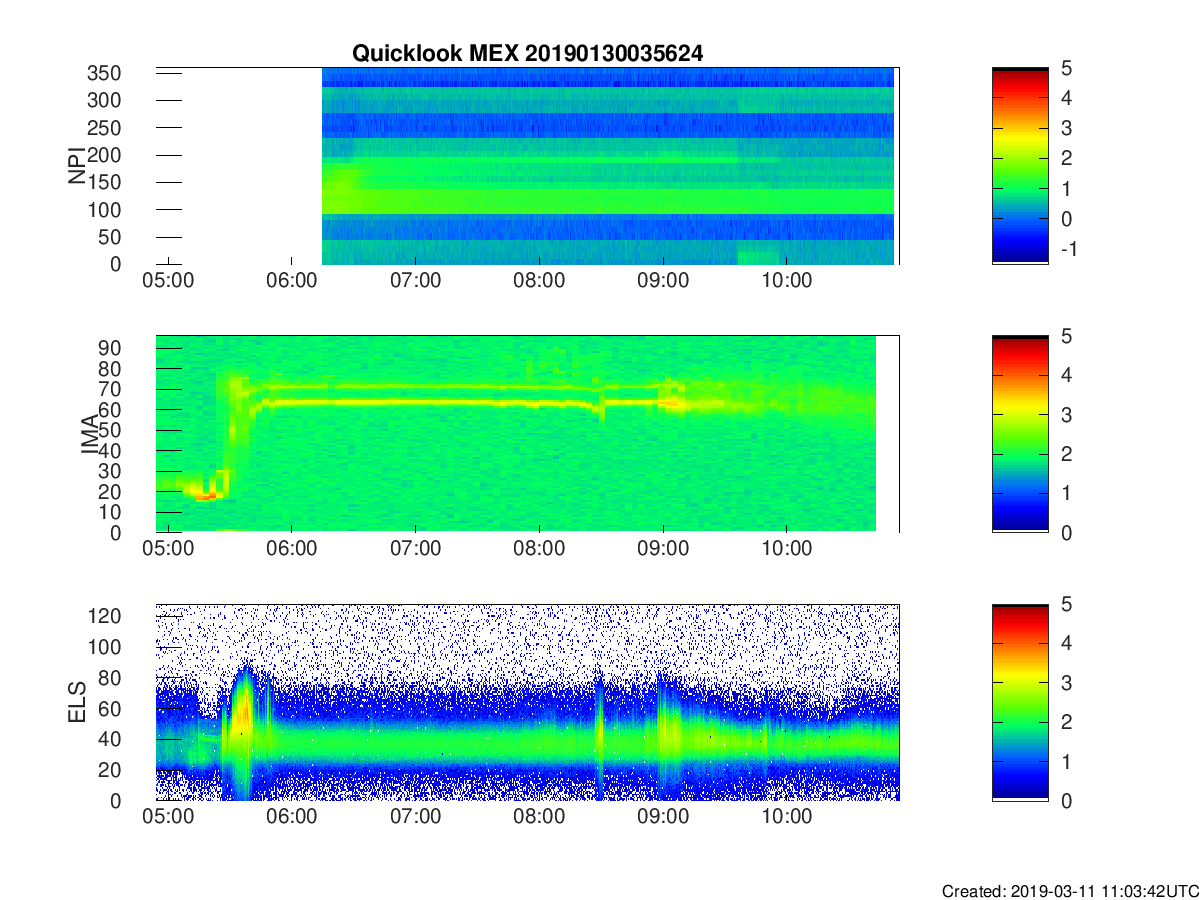Viewport: 1200px width, 900px height.
Task: Click the 09:00 label below ELS plot
Action: (664, 818)
